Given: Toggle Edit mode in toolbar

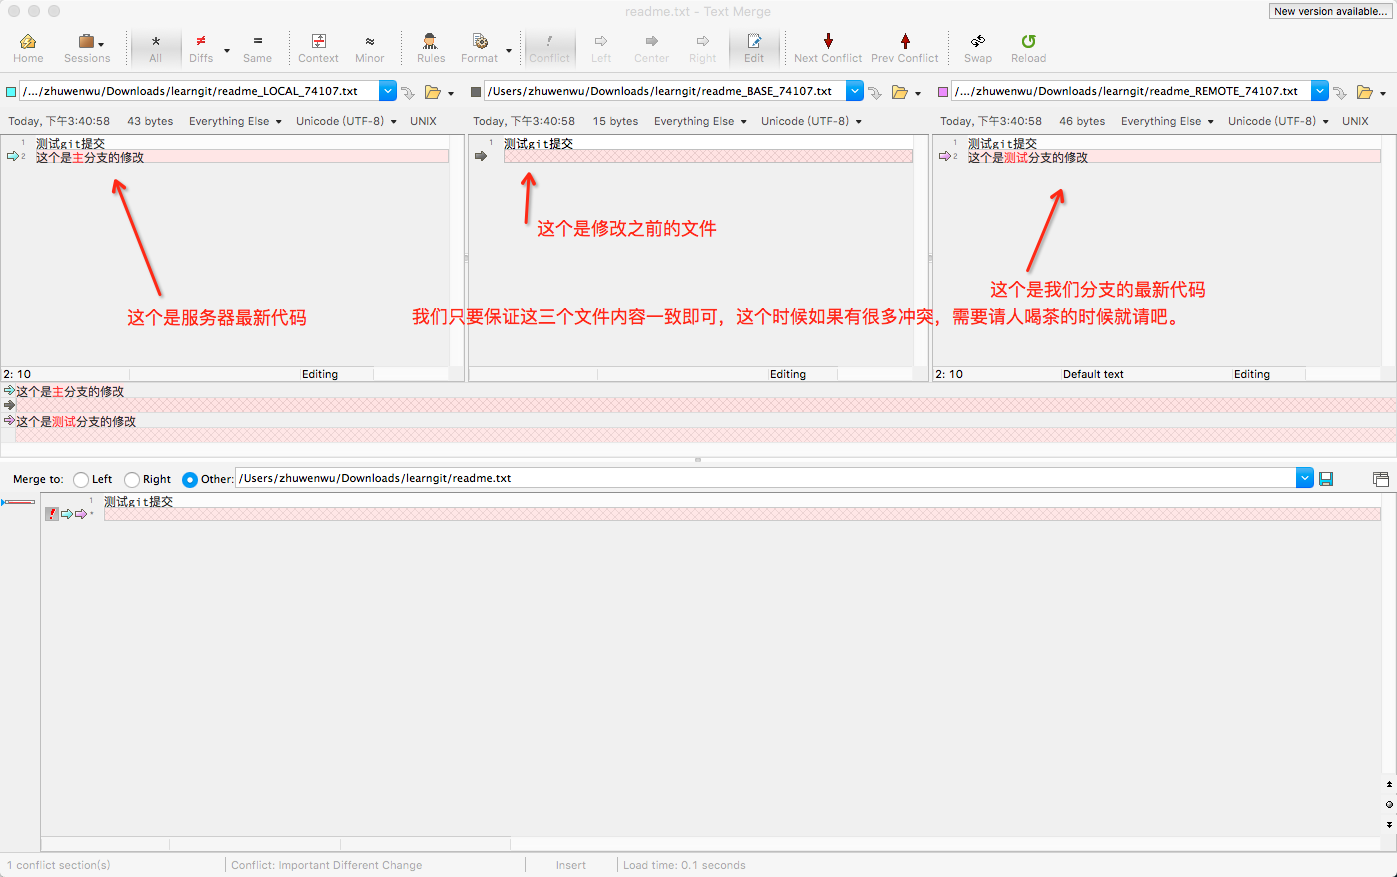Looking at the screenshot, I should [x=754, y=47].
